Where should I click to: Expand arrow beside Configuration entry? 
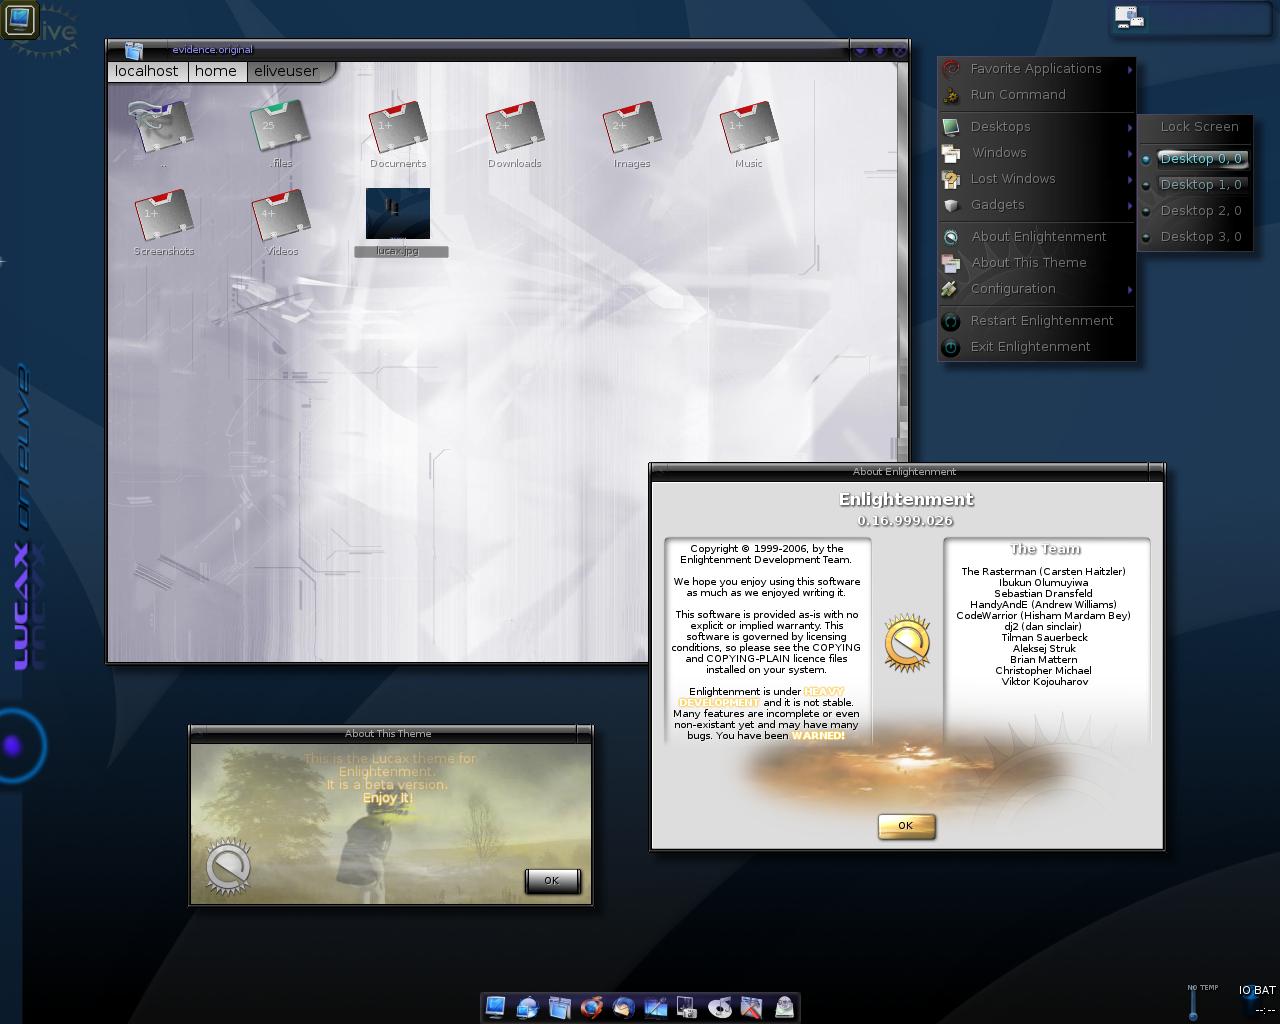[x=1130, y=289]
